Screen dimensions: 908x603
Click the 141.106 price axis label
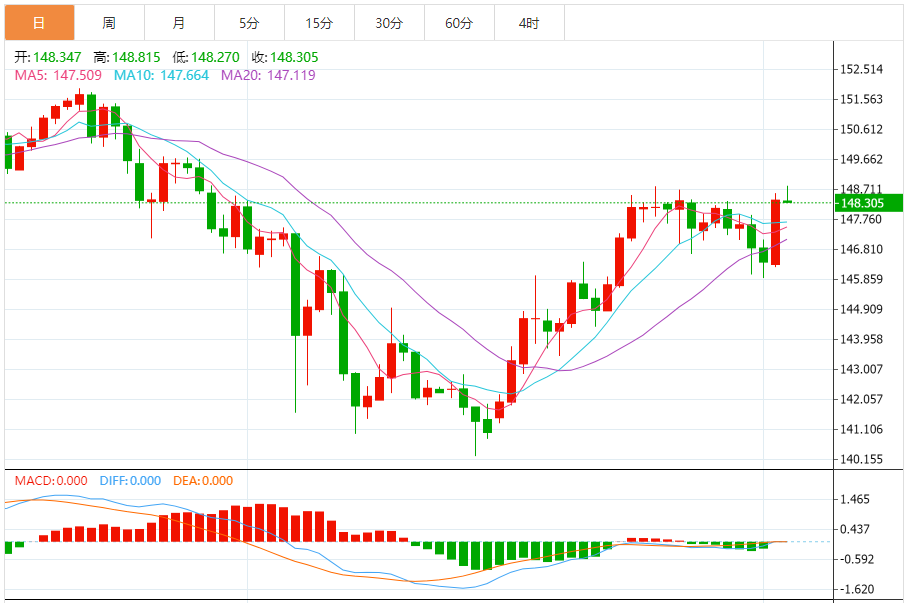click(x=862, y=429)
